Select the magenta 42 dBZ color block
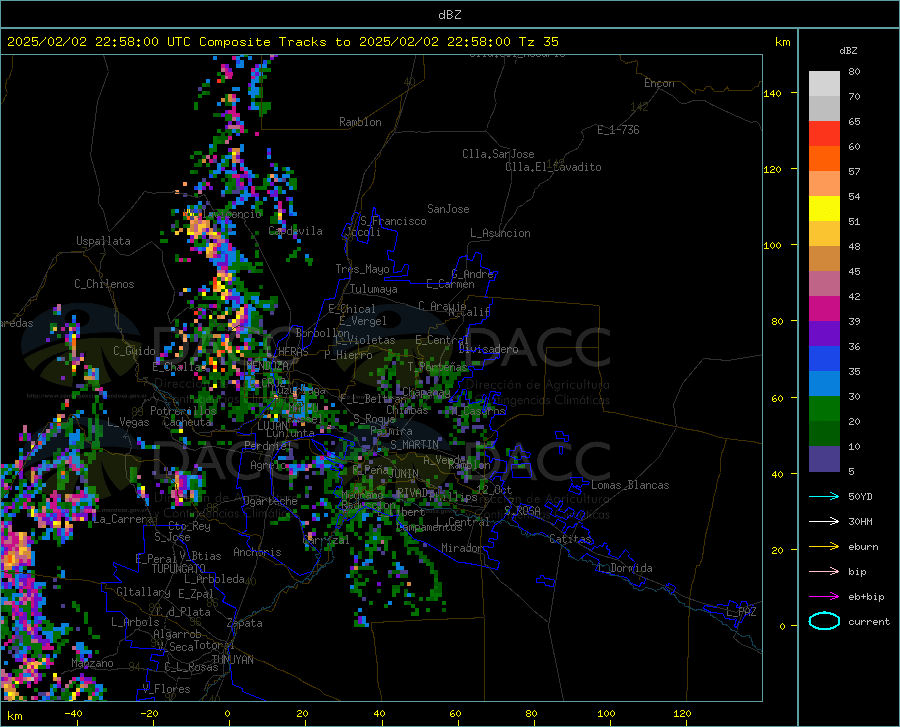900x727 pixels. tap(824, 309)
